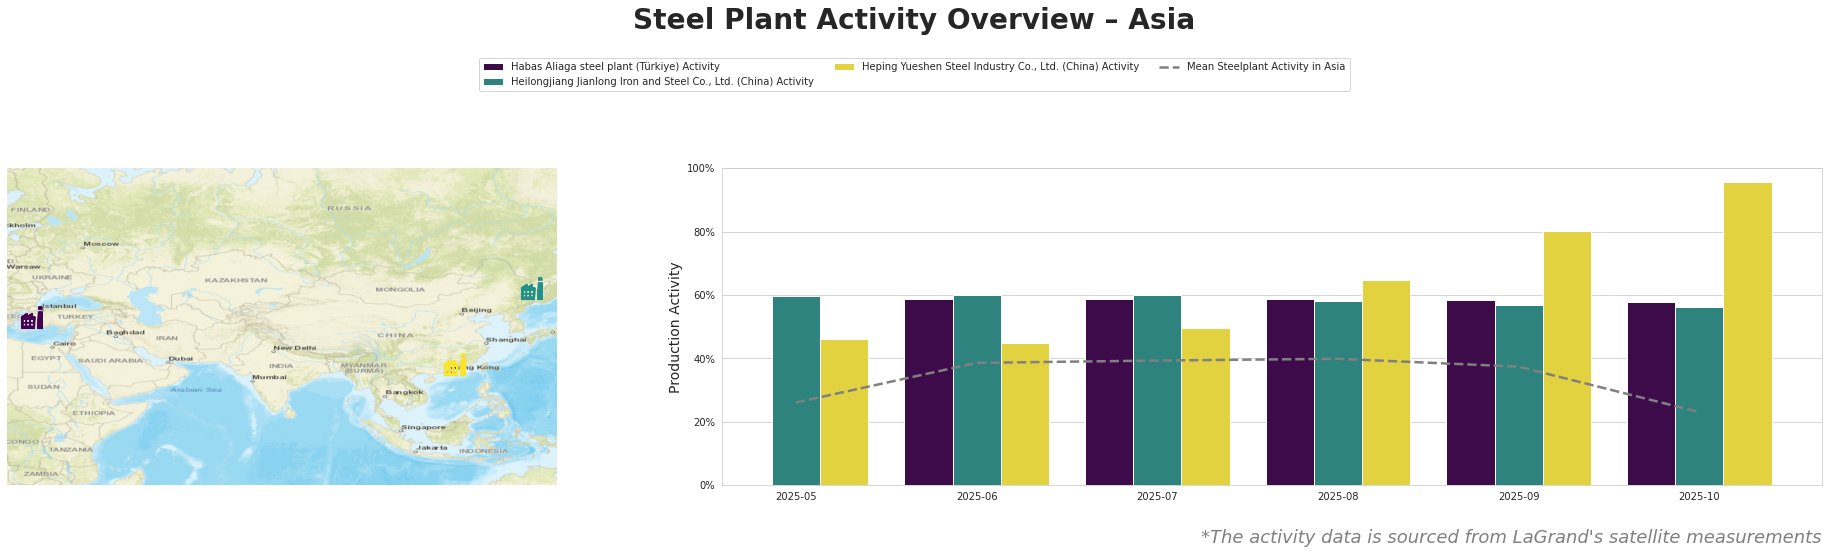1828x554 pixels.
Task: Click the purple factory icon in Turkey
Action: [x=31, y=319]
